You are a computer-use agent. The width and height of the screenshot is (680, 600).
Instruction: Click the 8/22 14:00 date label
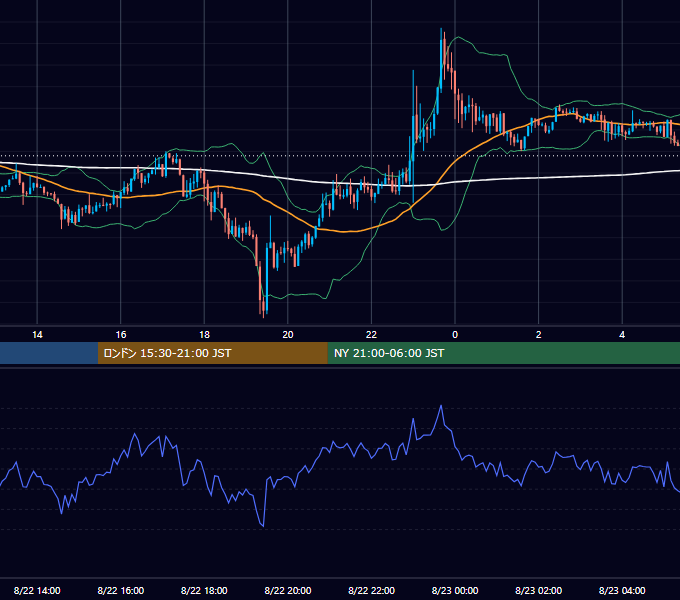click(x=37, y=590)
